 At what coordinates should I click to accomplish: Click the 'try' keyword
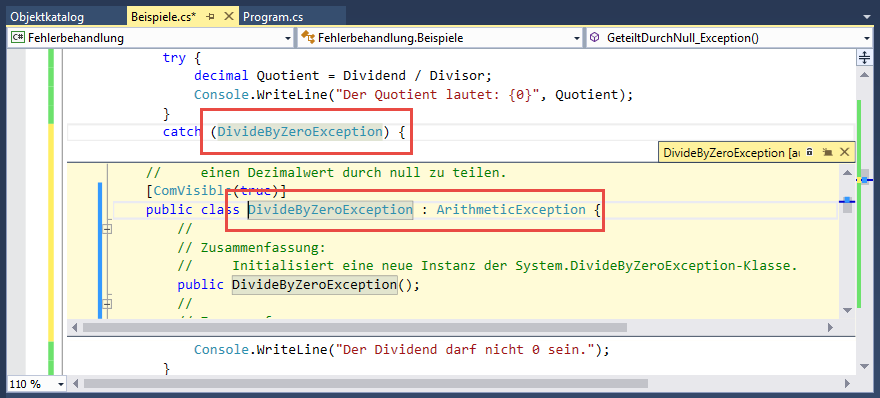[173, 58]
